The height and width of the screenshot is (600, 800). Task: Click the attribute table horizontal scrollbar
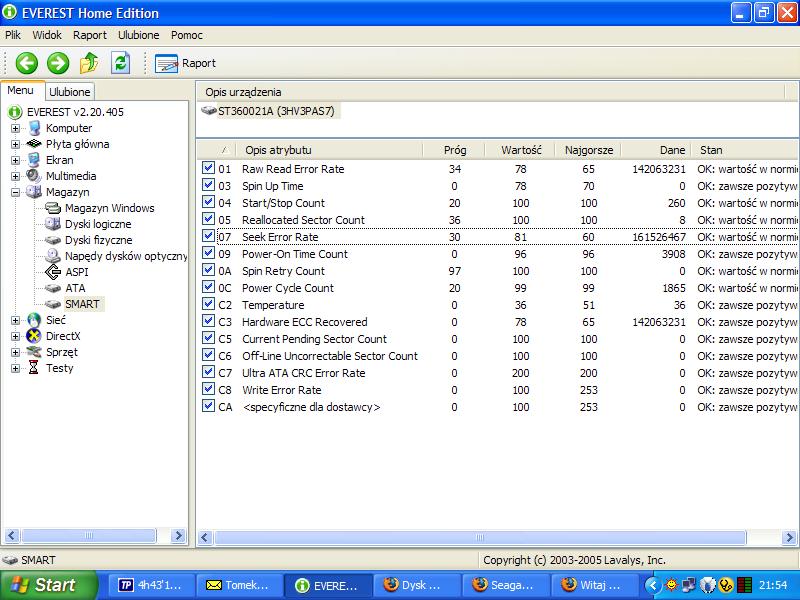click(480, 537)
